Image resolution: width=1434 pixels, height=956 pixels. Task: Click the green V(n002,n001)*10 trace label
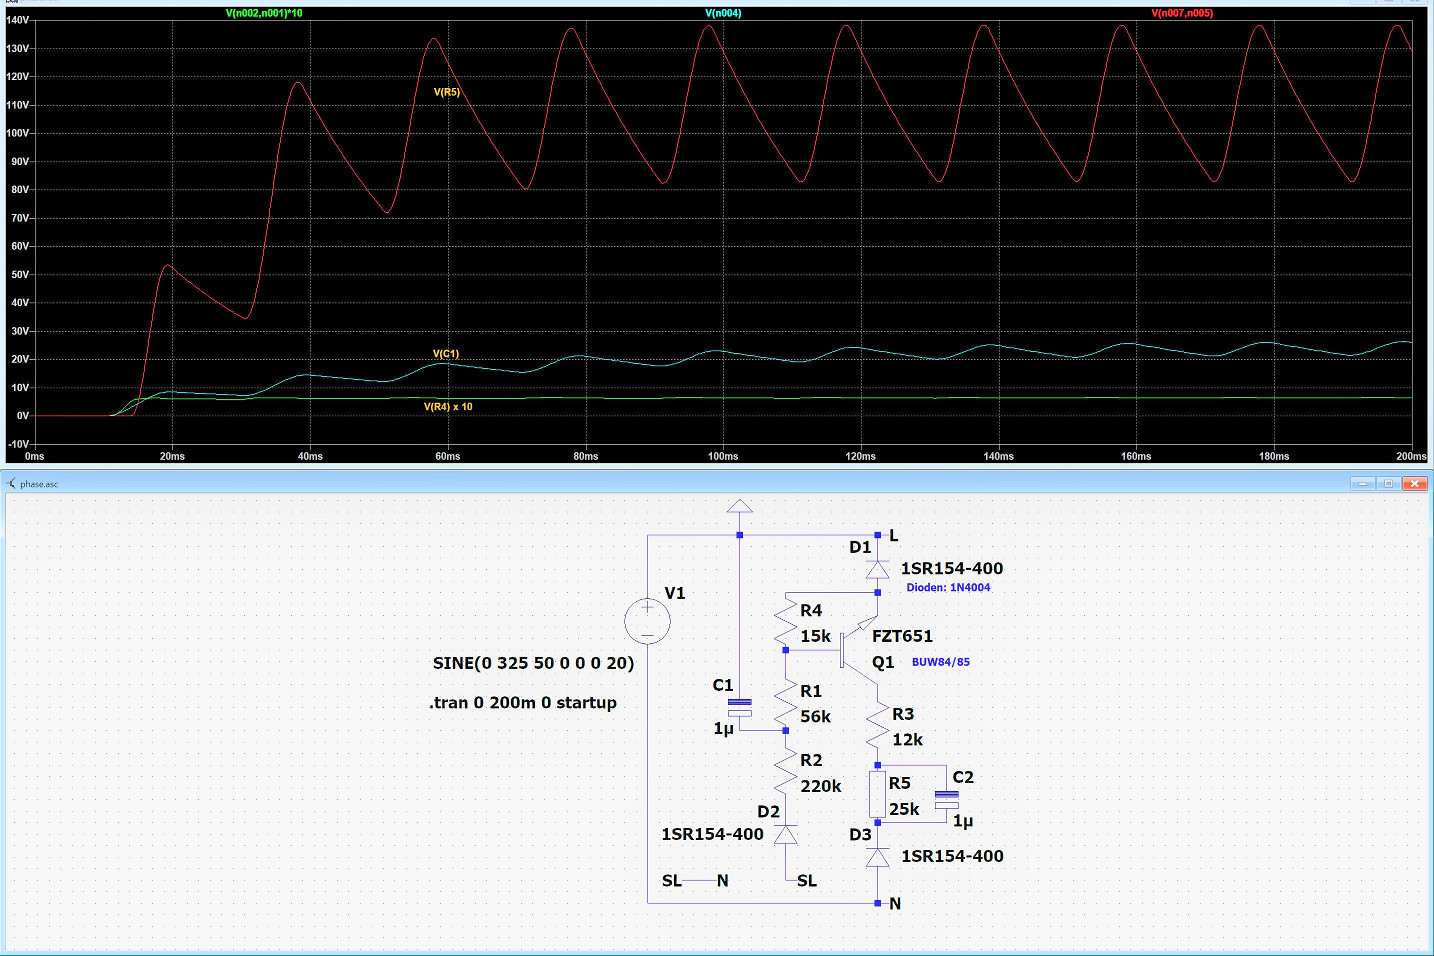click(264, 13)
